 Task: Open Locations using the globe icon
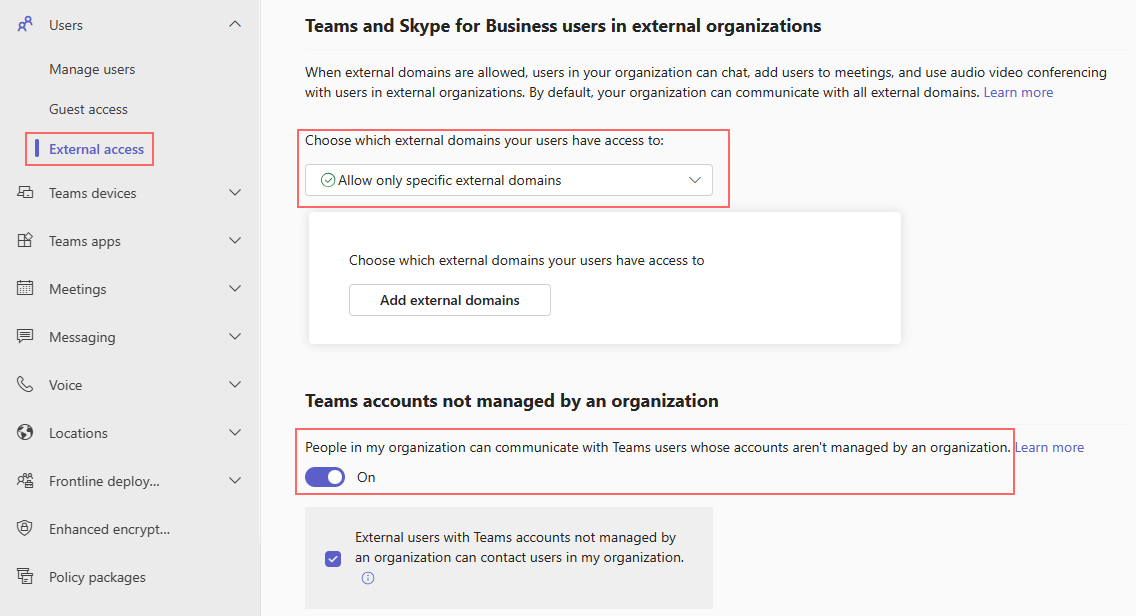coord(25,432)
